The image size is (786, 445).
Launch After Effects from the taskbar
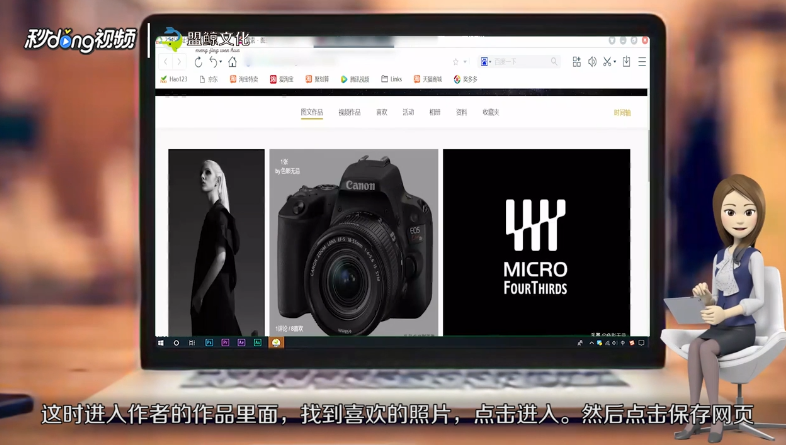coord(241,343)
